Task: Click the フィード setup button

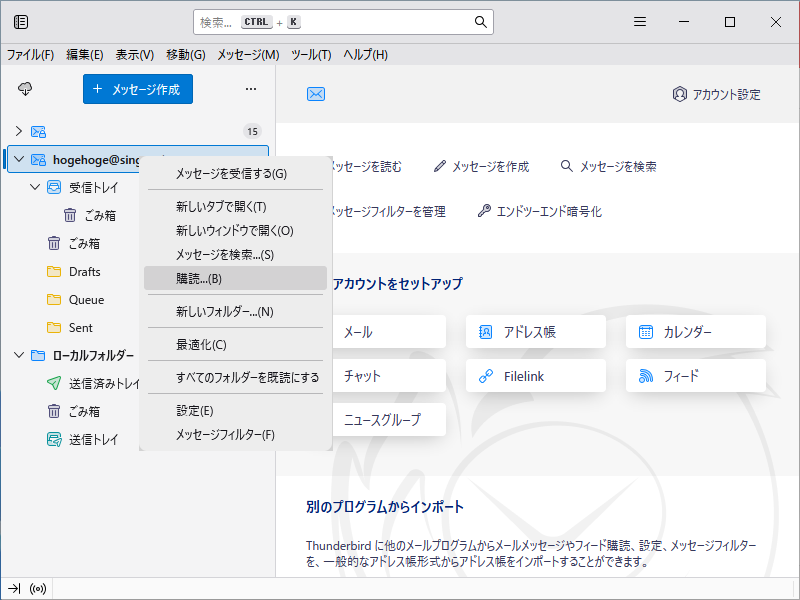Action: (x=696, y=376)
